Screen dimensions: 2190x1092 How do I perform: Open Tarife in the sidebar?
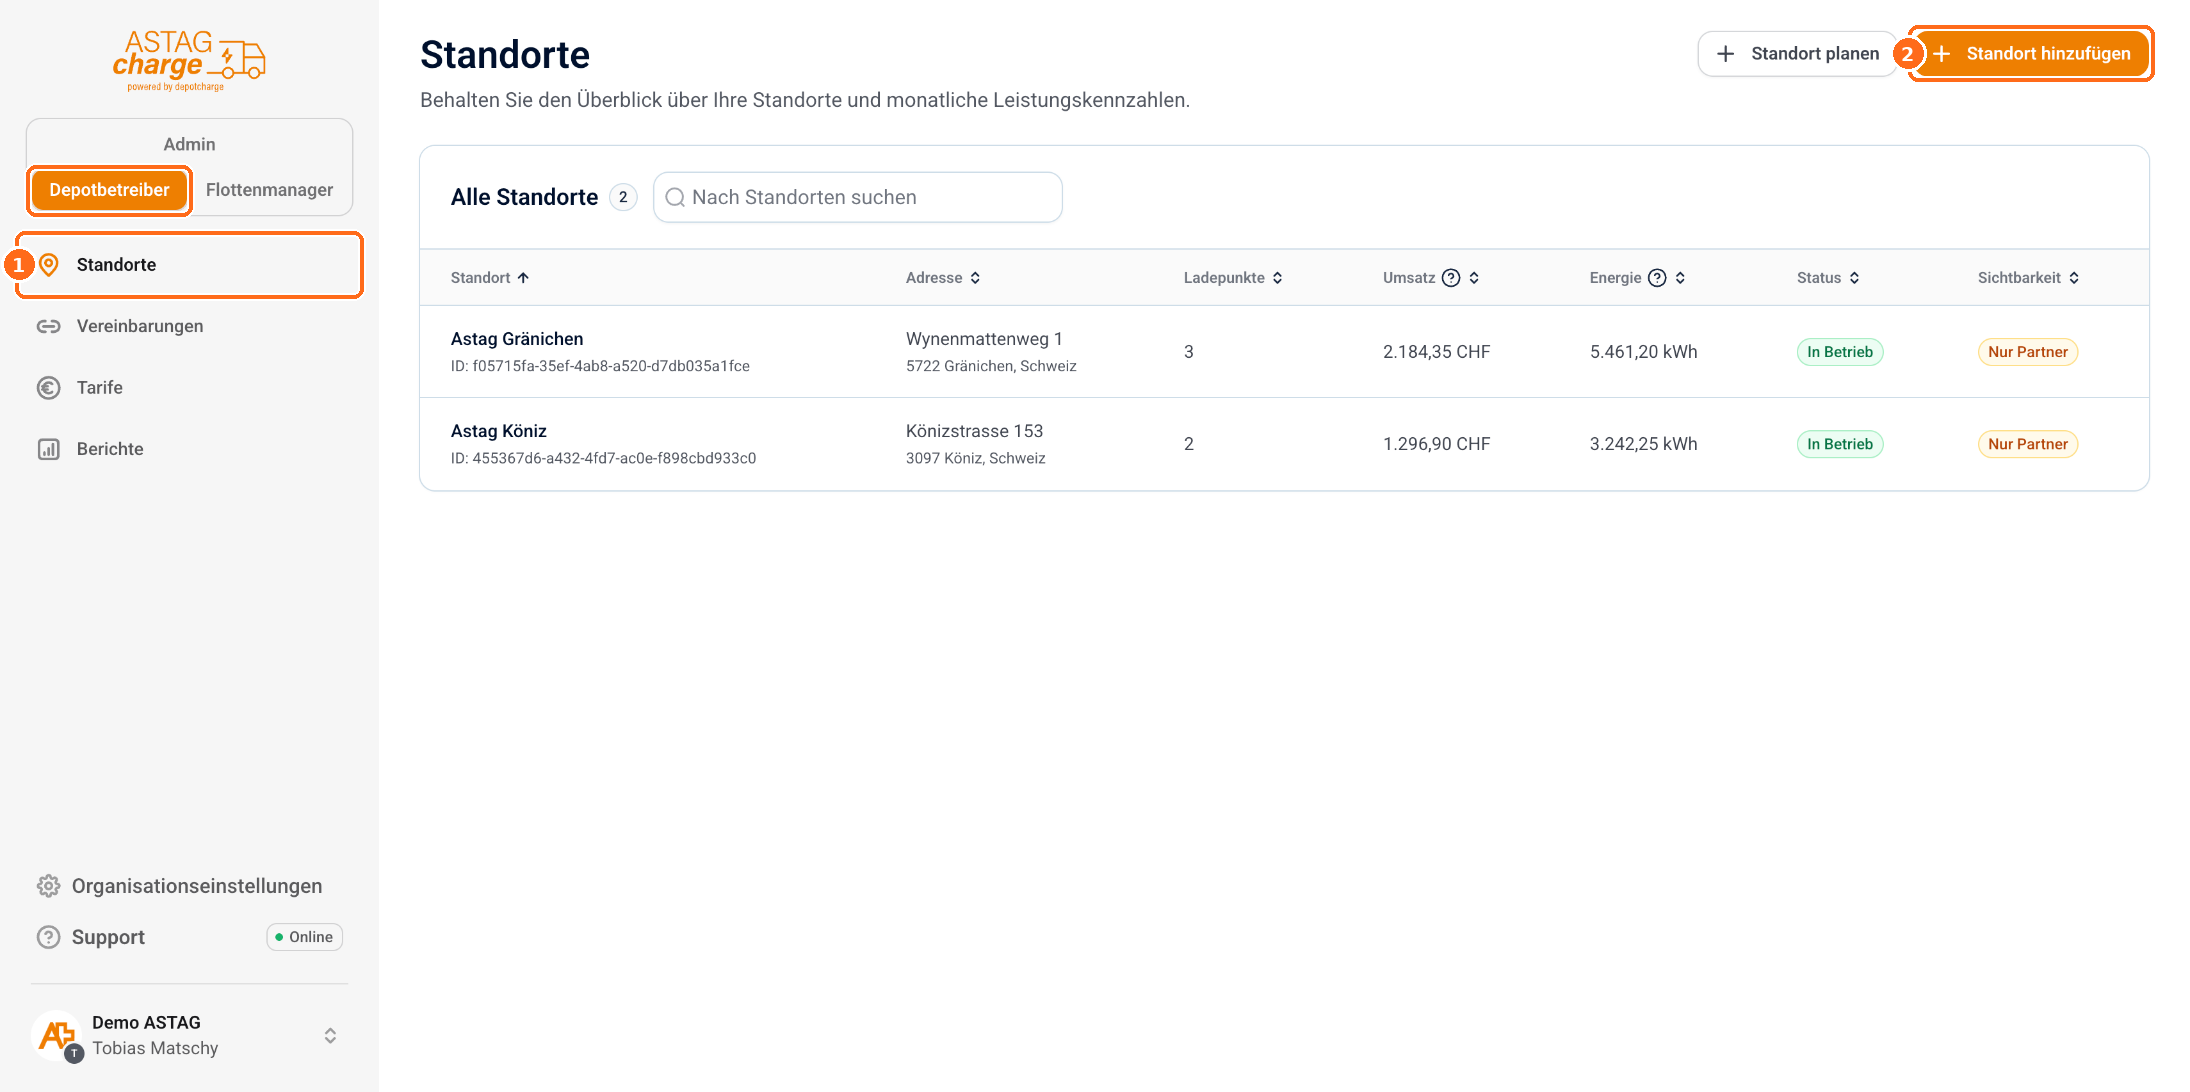pyautogui.click(x=190, y=388)
